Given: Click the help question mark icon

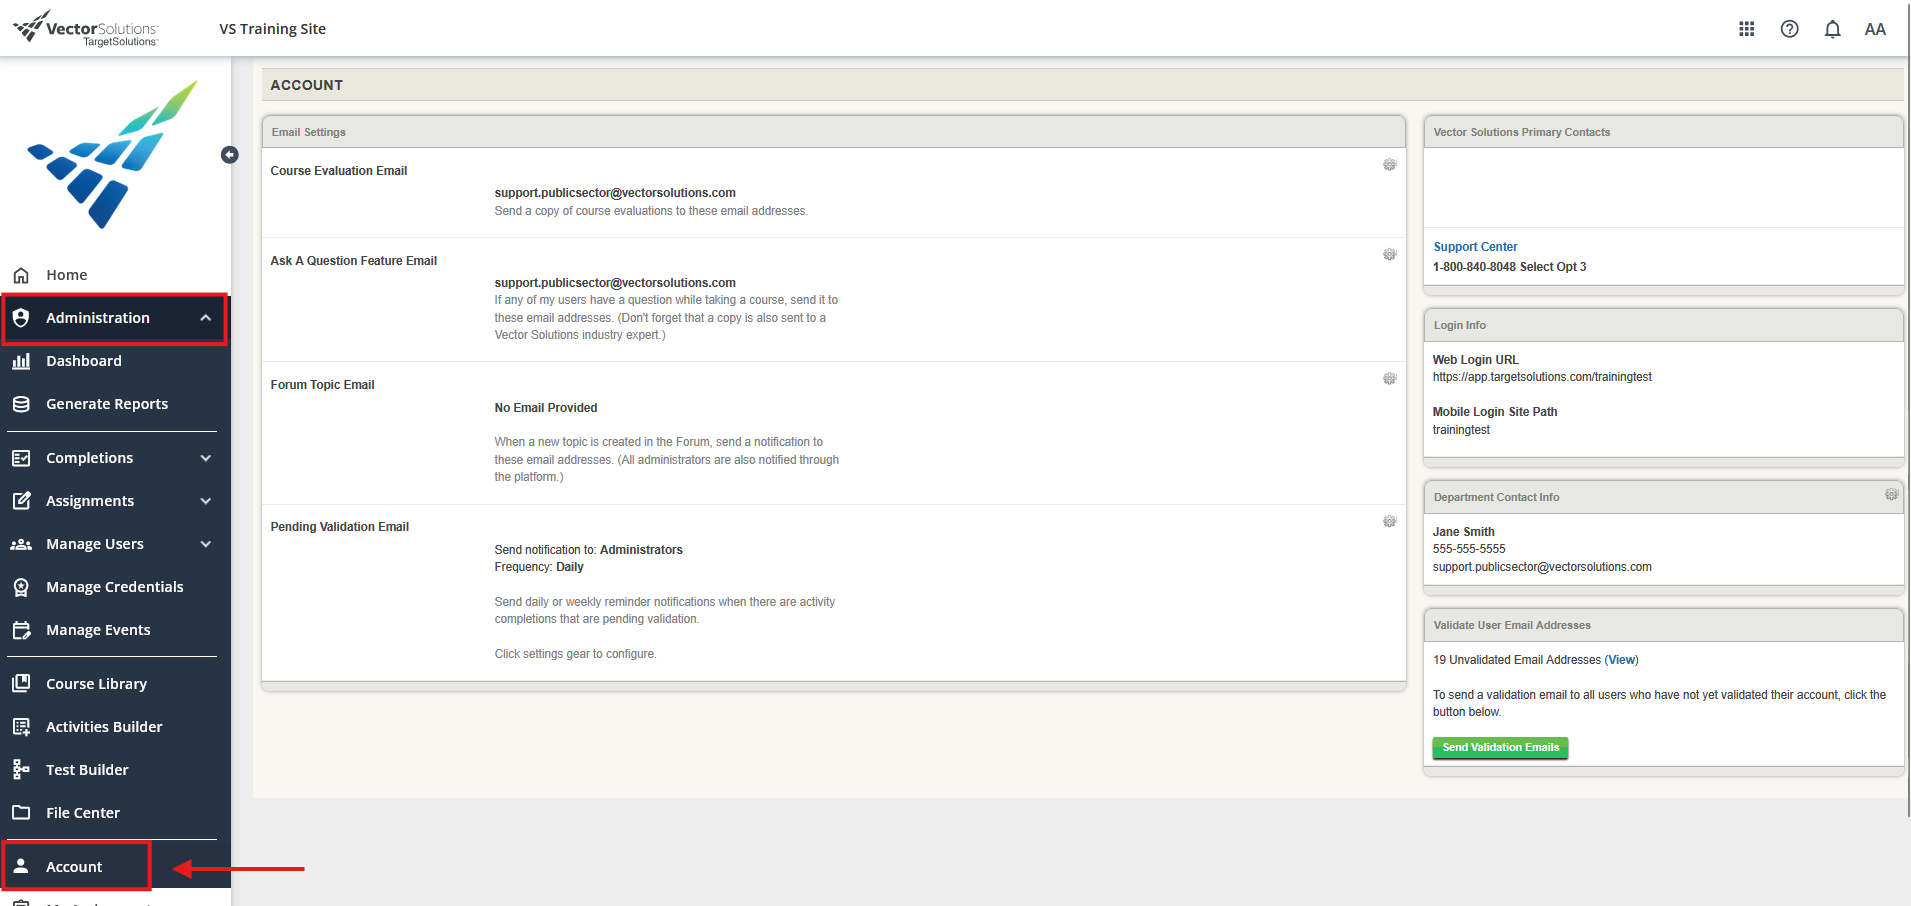Looking at the screenshot, I should point(1789,28).
